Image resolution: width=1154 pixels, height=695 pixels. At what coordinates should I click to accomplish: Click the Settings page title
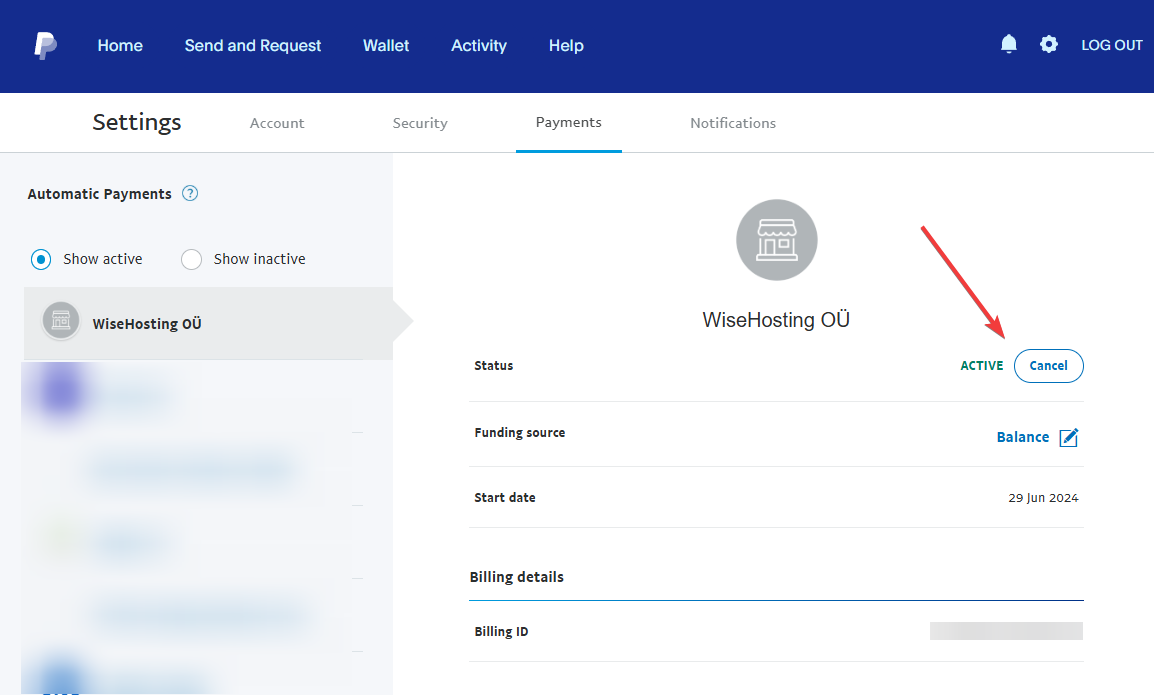click(x=137, y=122)
